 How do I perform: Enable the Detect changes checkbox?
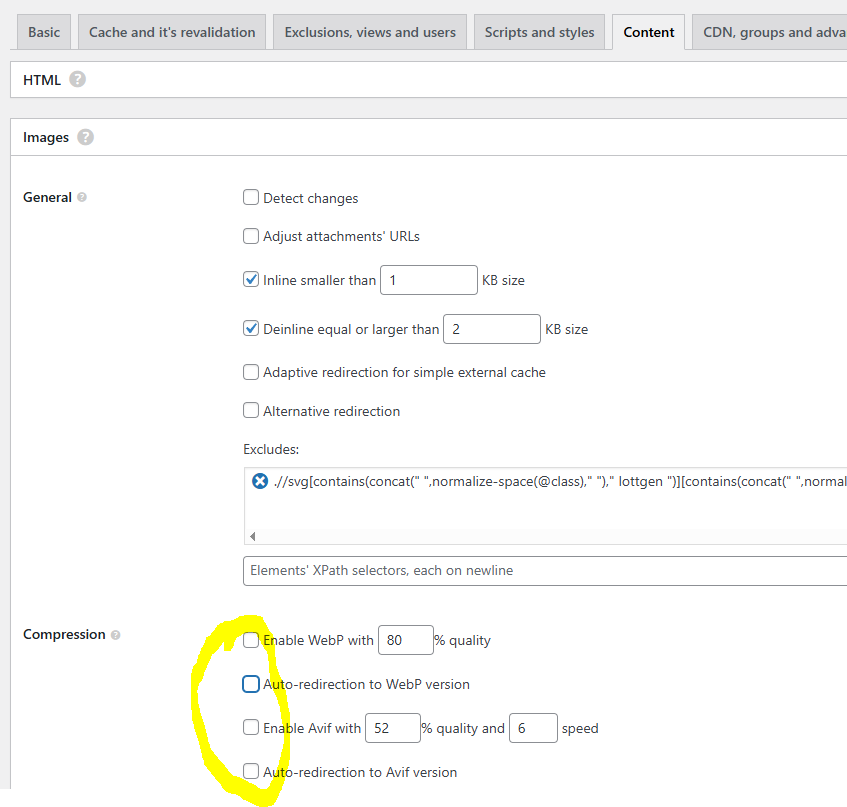(251, 198)
